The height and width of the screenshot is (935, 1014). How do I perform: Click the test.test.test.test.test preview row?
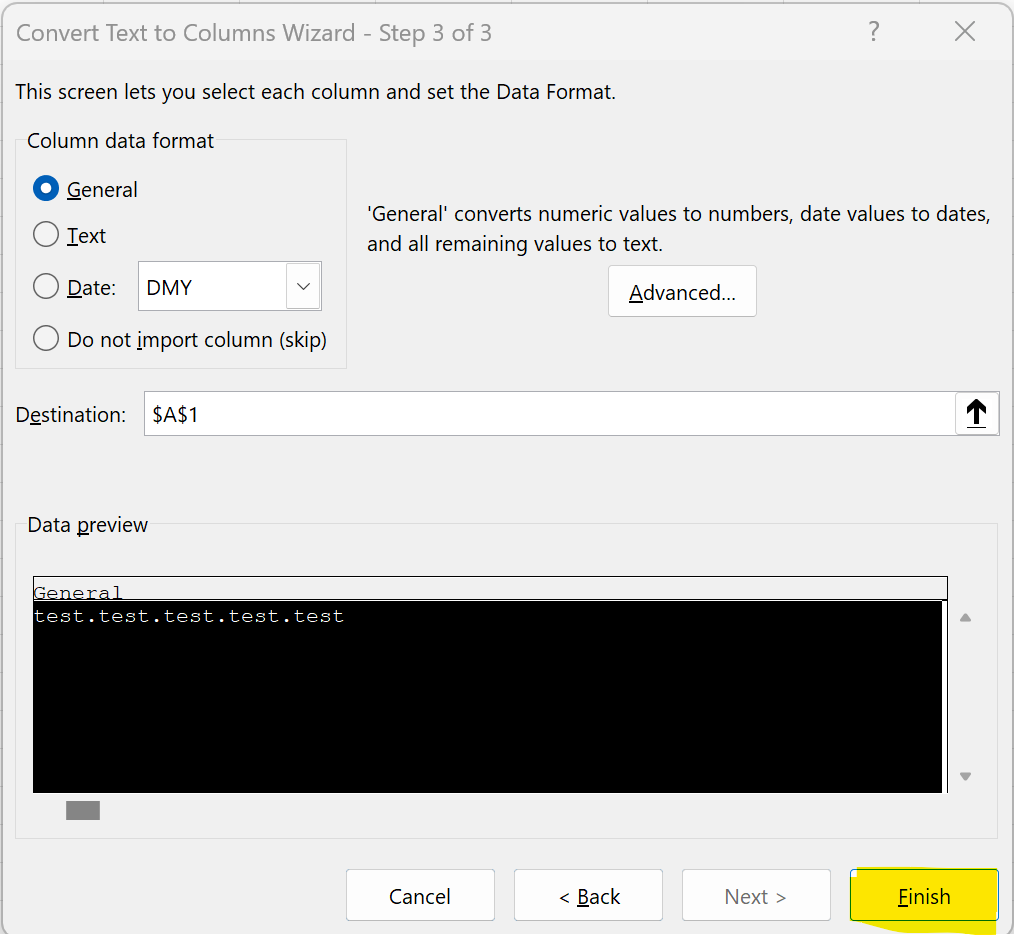(x=189, y=617)
